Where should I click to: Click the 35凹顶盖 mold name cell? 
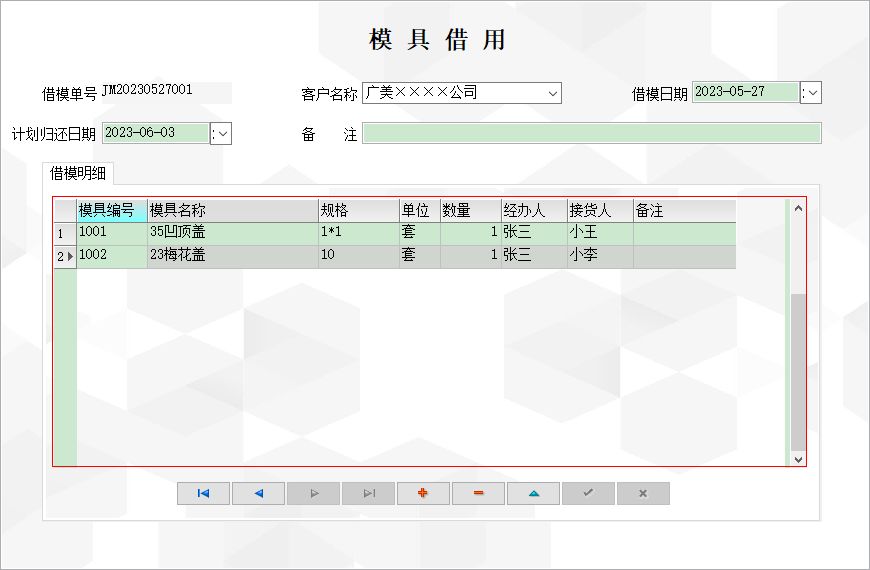pos(232,234)
